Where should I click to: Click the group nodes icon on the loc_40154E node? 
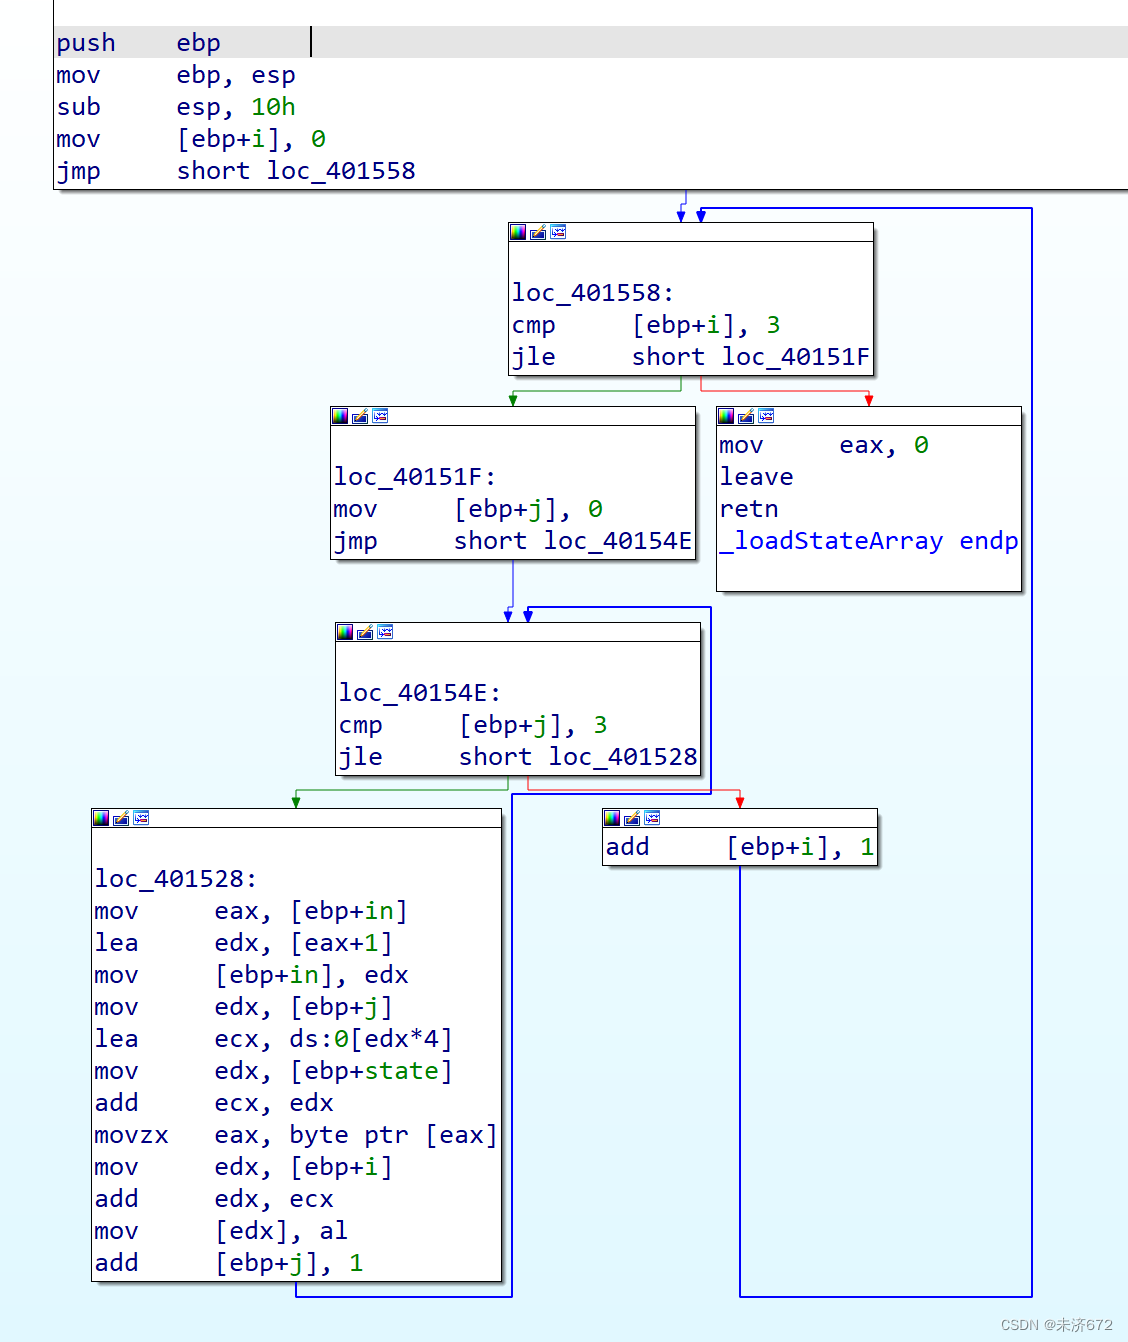pyautogui.click(x=385, y=632)
